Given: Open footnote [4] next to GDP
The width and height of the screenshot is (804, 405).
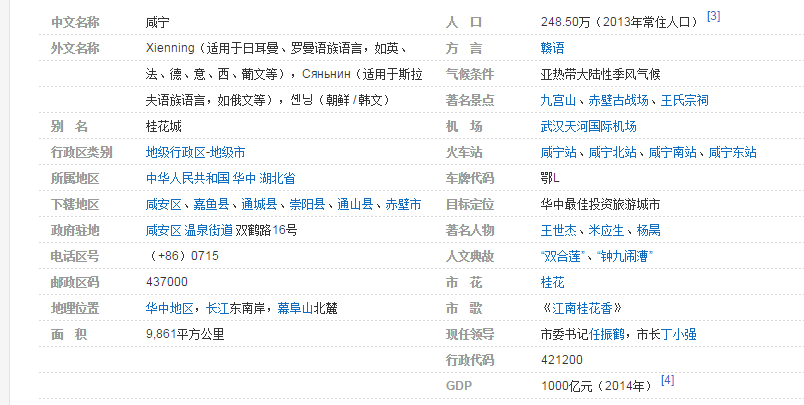Looking at the screenshot, I should click(x=667, y=380).
